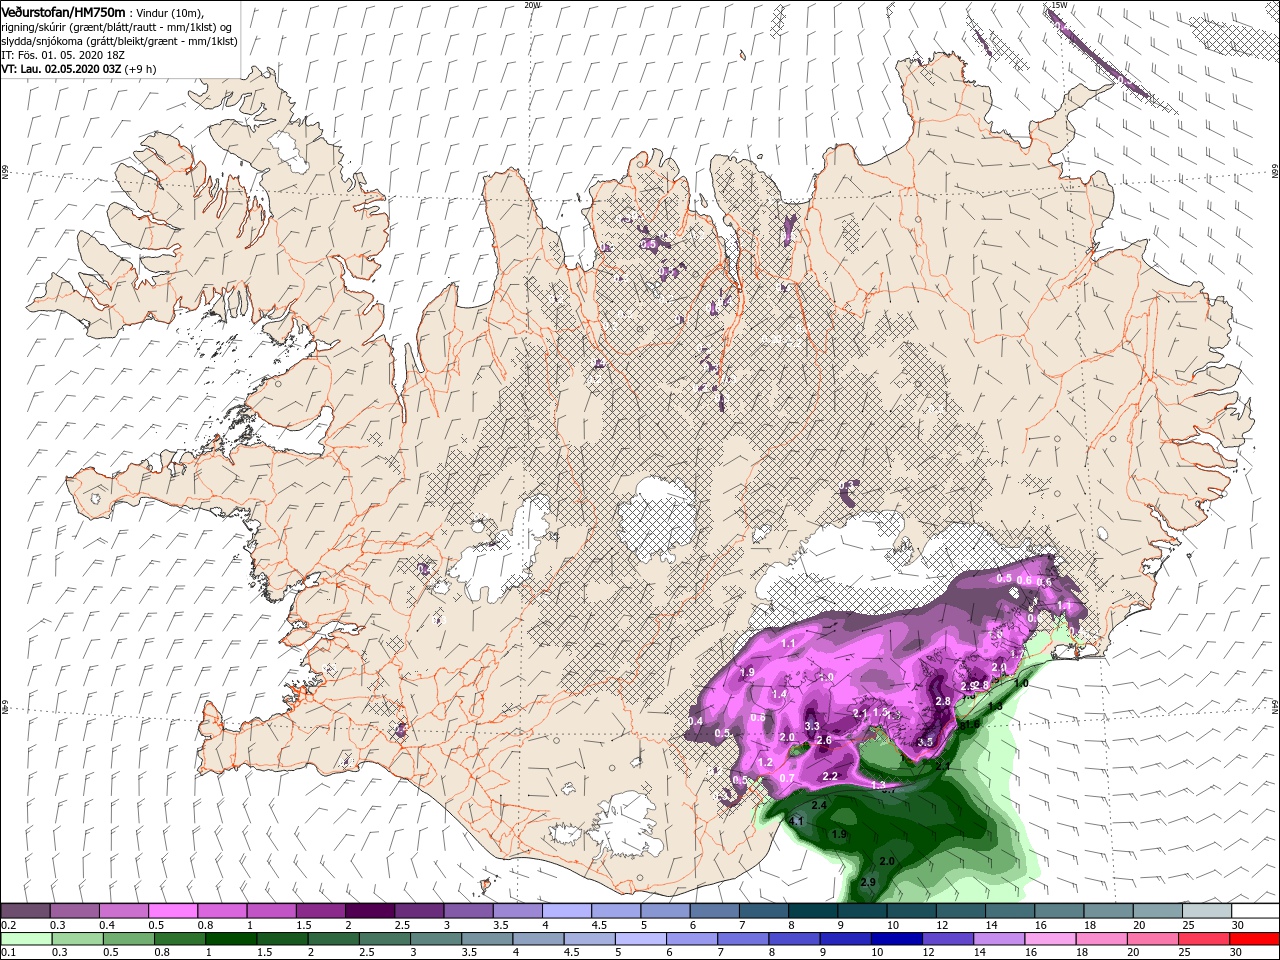Click the black 2.9 rain value offshore
The image size is (1280, 960).
click(868, 882)
